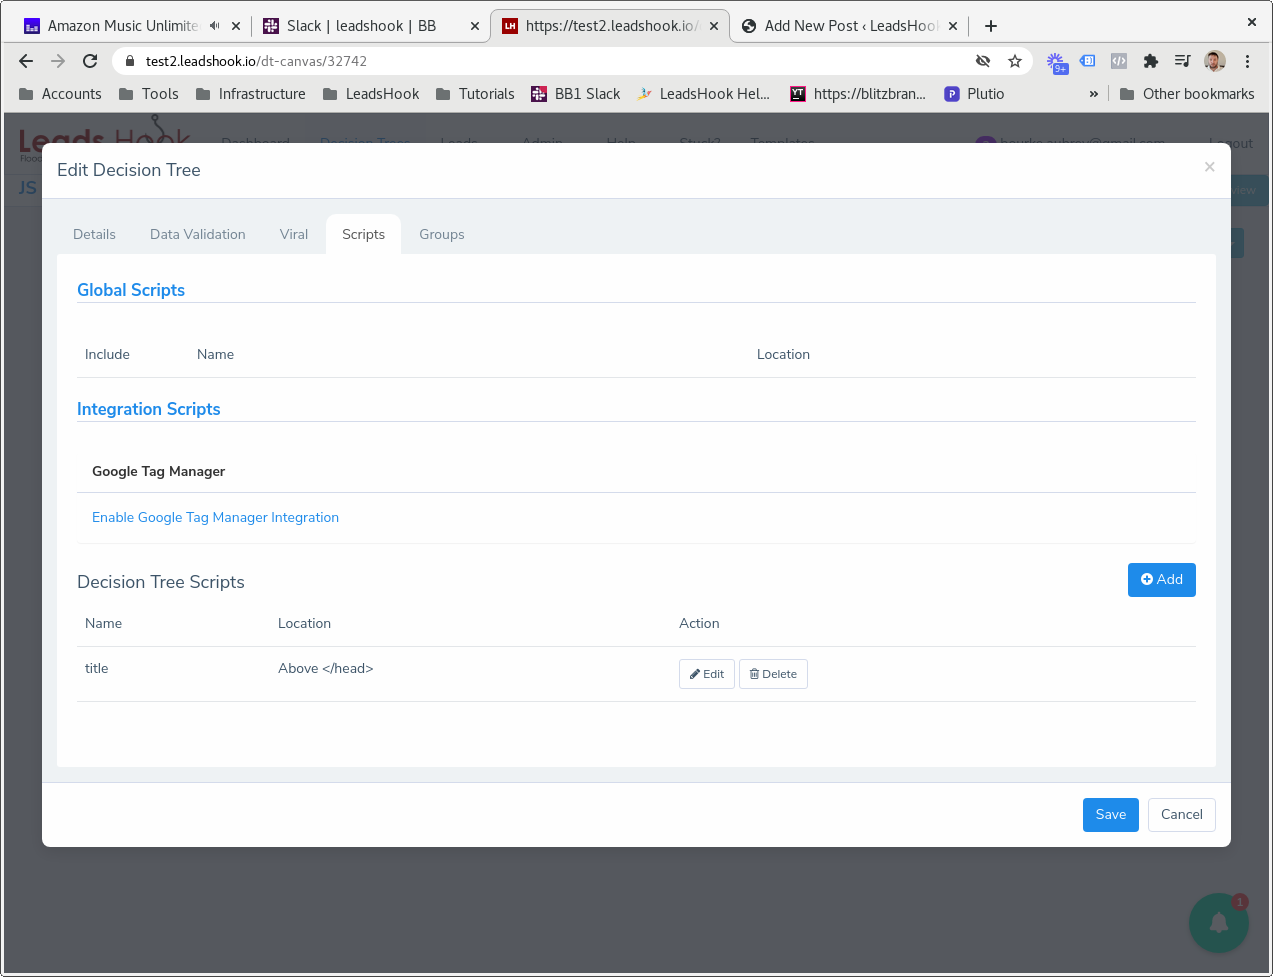Click the blue tag extension icon
This screenshot has width=1273, height=977.
coord(1088,61)
